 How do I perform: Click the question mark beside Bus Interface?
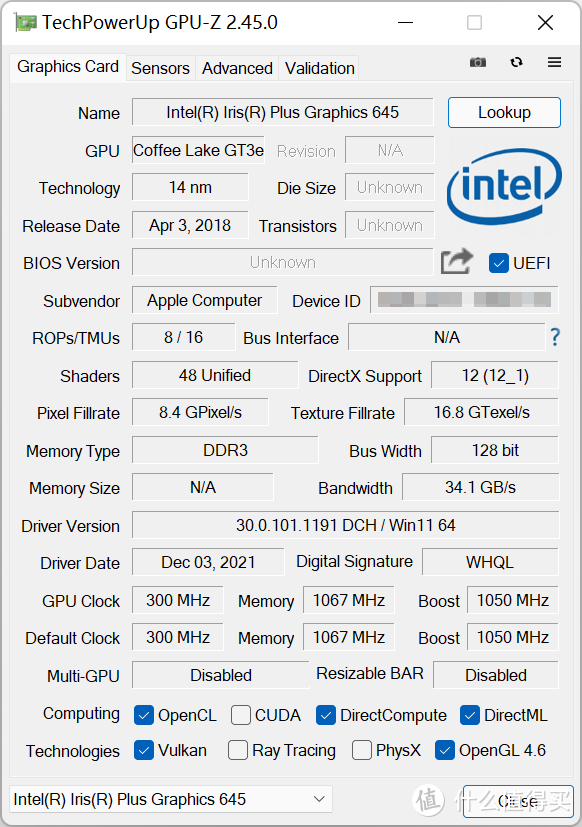[x=555, y=338]
